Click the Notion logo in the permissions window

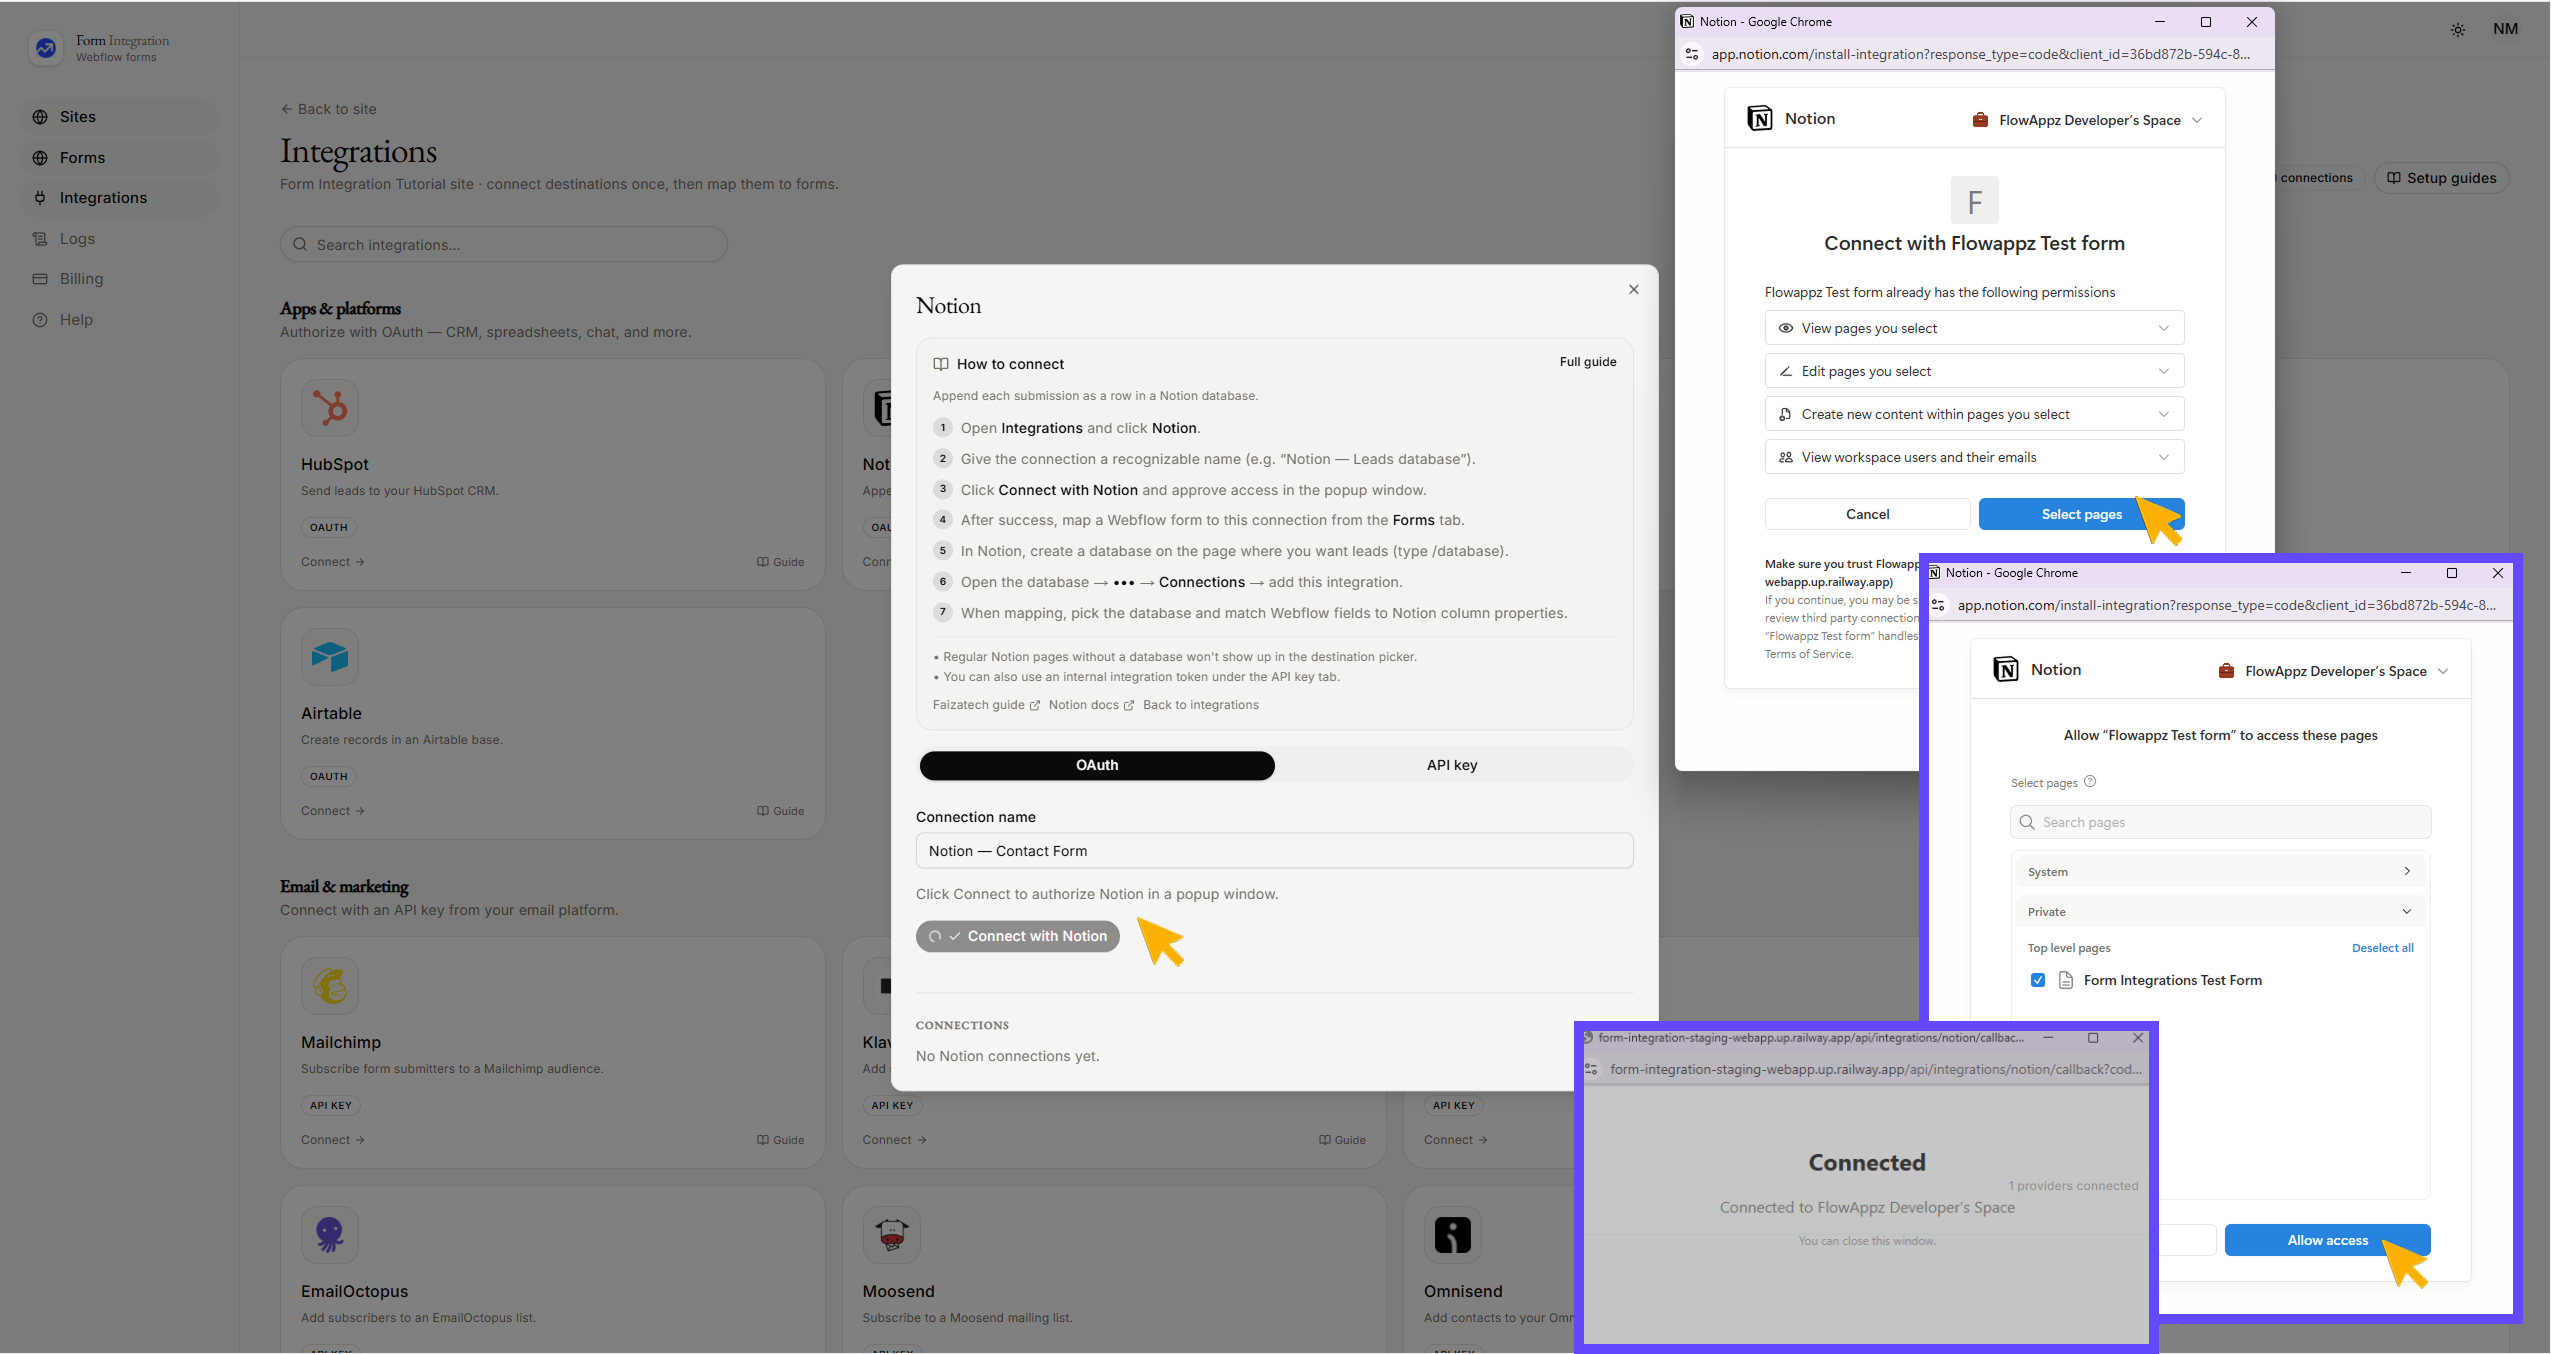1759,119
